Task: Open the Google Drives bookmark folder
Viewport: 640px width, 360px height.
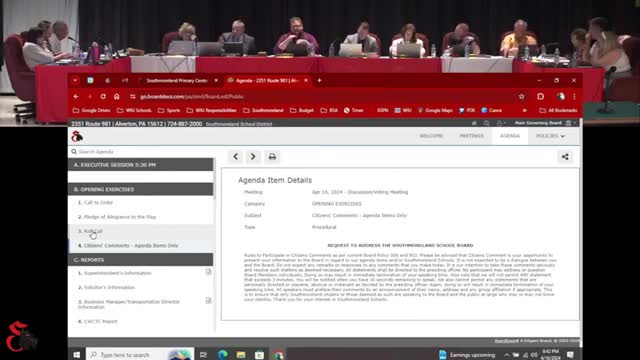Action: [91, 110]
